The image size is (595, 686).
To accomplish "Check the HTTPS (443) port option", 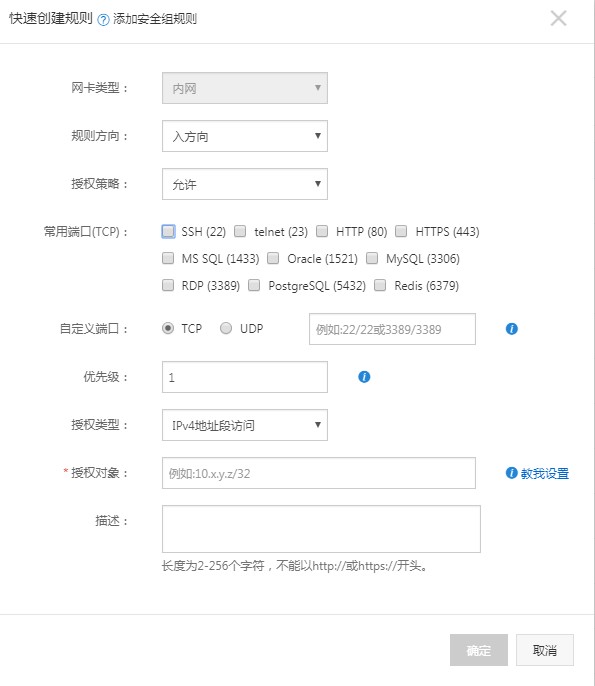I will coord(401,231).
